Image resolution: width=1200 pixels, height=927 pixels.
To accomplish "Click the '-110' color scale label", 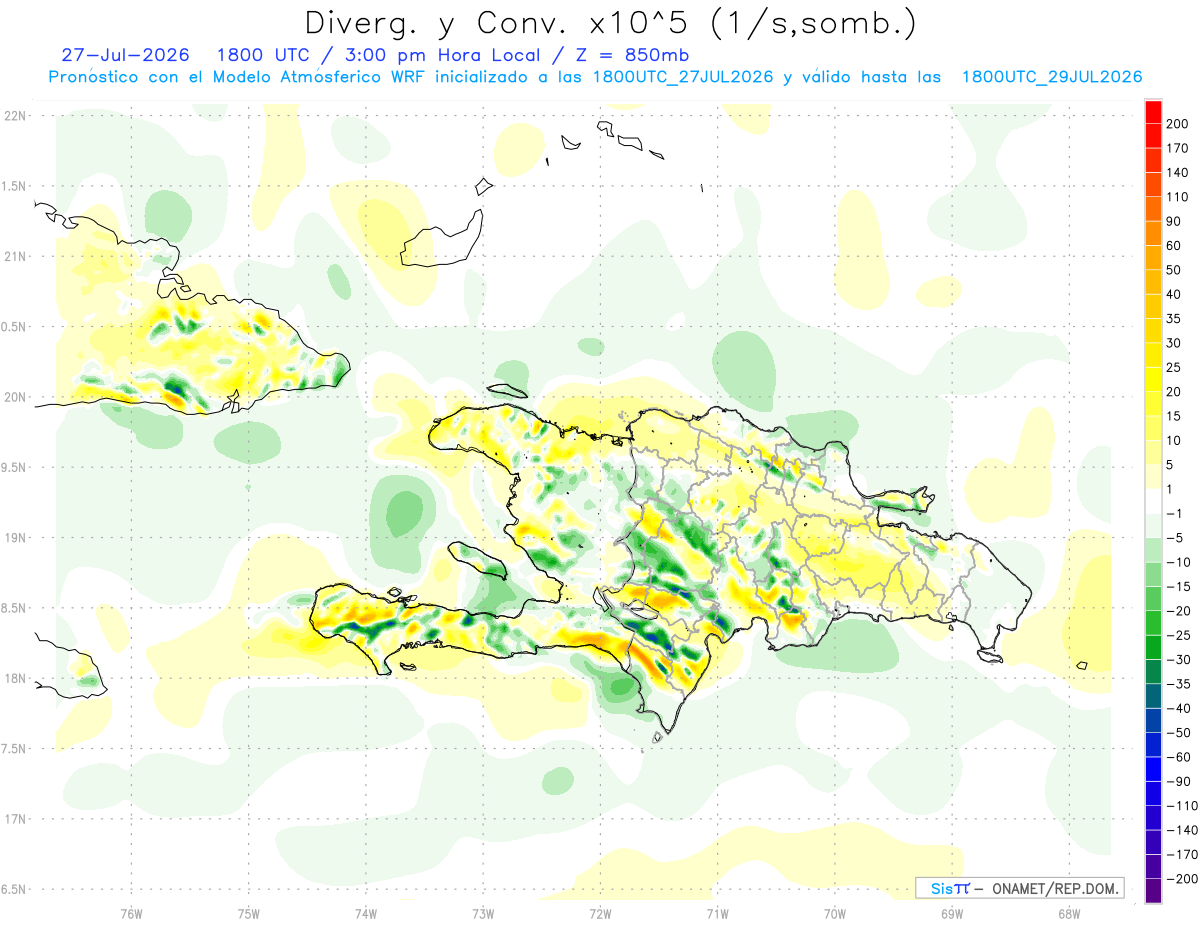I will [x=1180, y=806].
